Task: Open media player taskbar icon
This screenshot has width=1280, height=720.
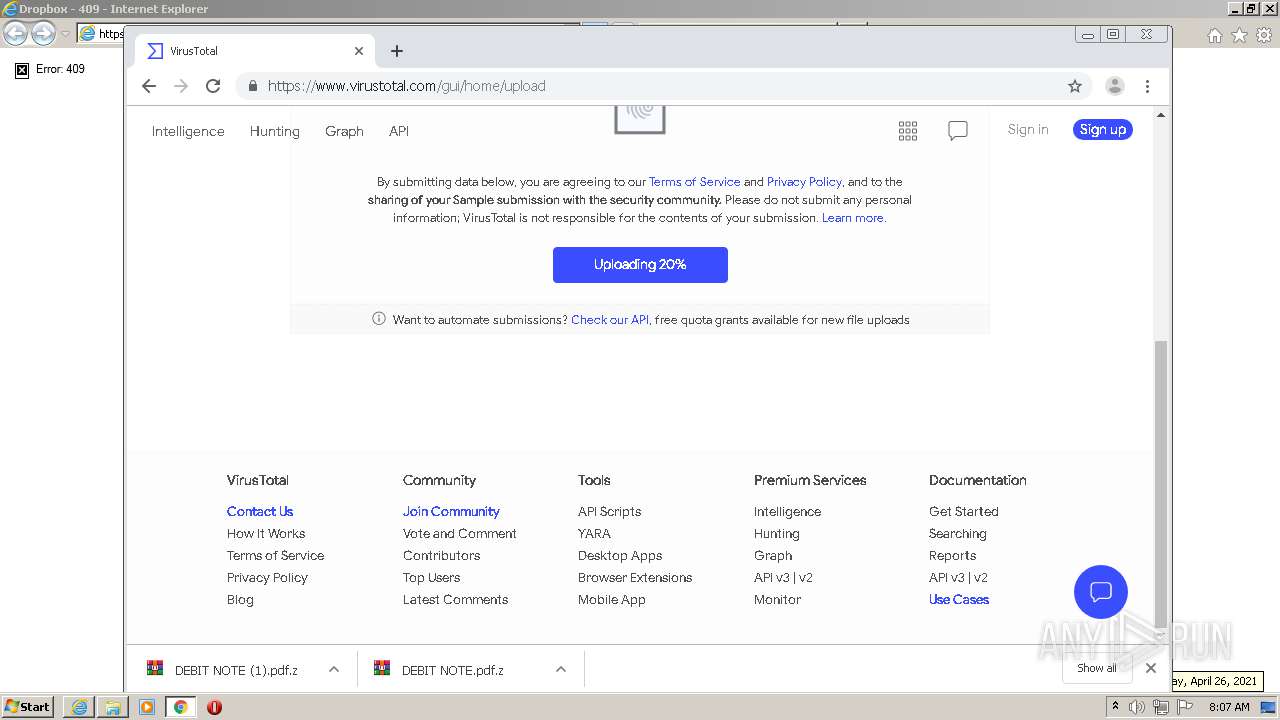Action: coord(147,707)
